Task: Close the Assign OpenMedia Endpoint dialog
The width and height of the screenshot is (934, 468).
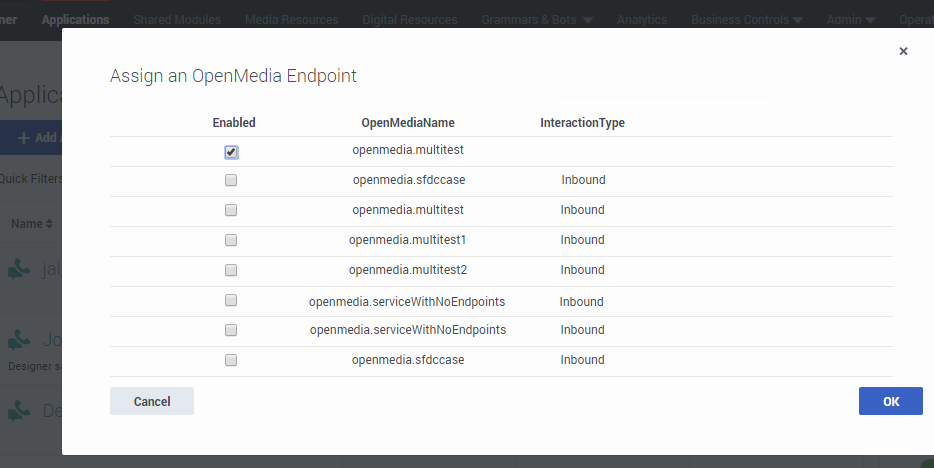Action: coord(903,51)
